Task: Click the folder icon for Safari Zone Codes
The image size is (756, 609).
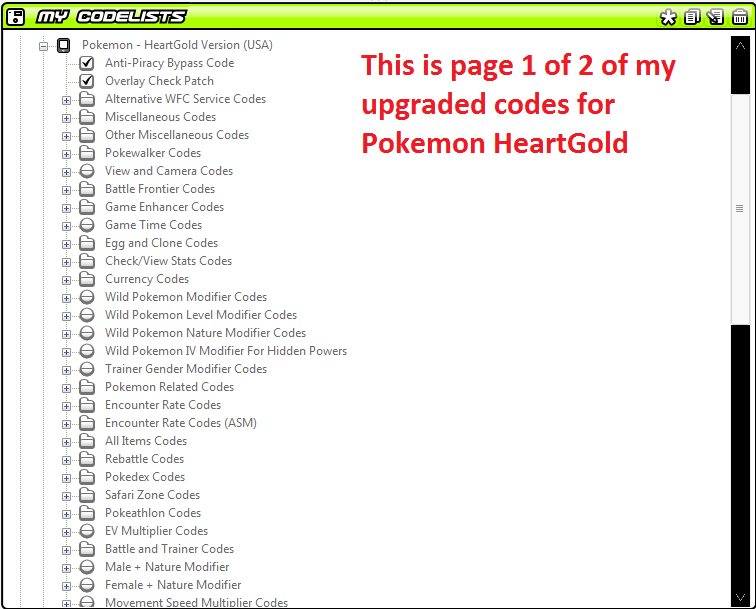Action: click(x=87, y=495)
